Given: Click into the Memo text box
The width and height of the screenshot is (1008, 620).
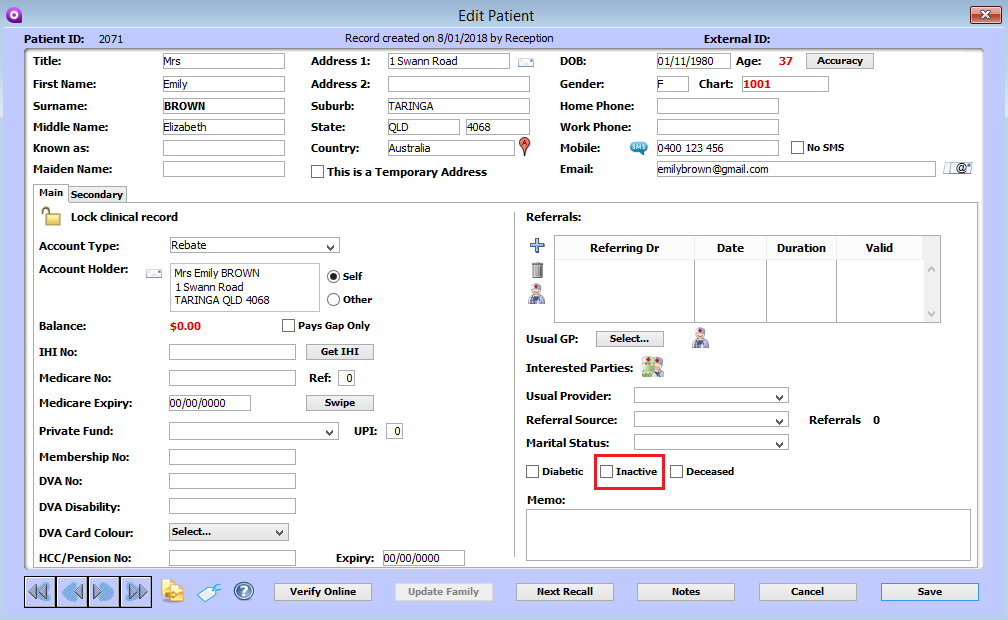Looking at the screenshot, I should coord(748,535).
